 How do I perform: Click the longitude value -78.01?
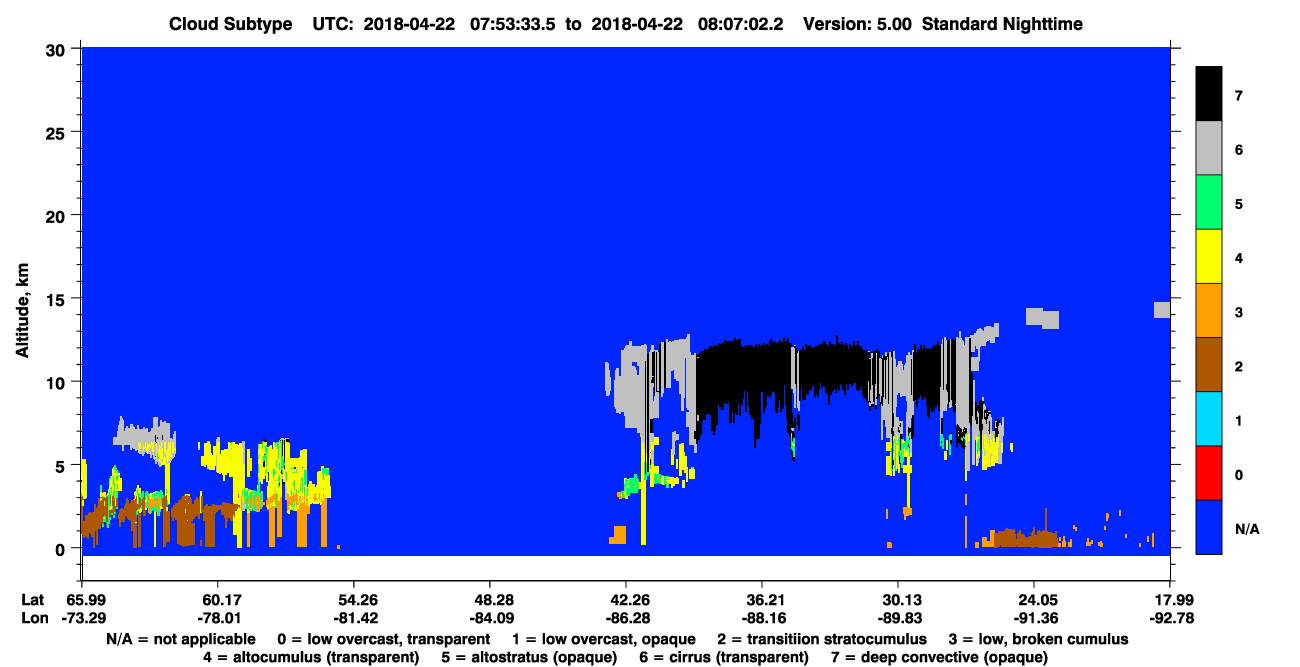[217, 618]
